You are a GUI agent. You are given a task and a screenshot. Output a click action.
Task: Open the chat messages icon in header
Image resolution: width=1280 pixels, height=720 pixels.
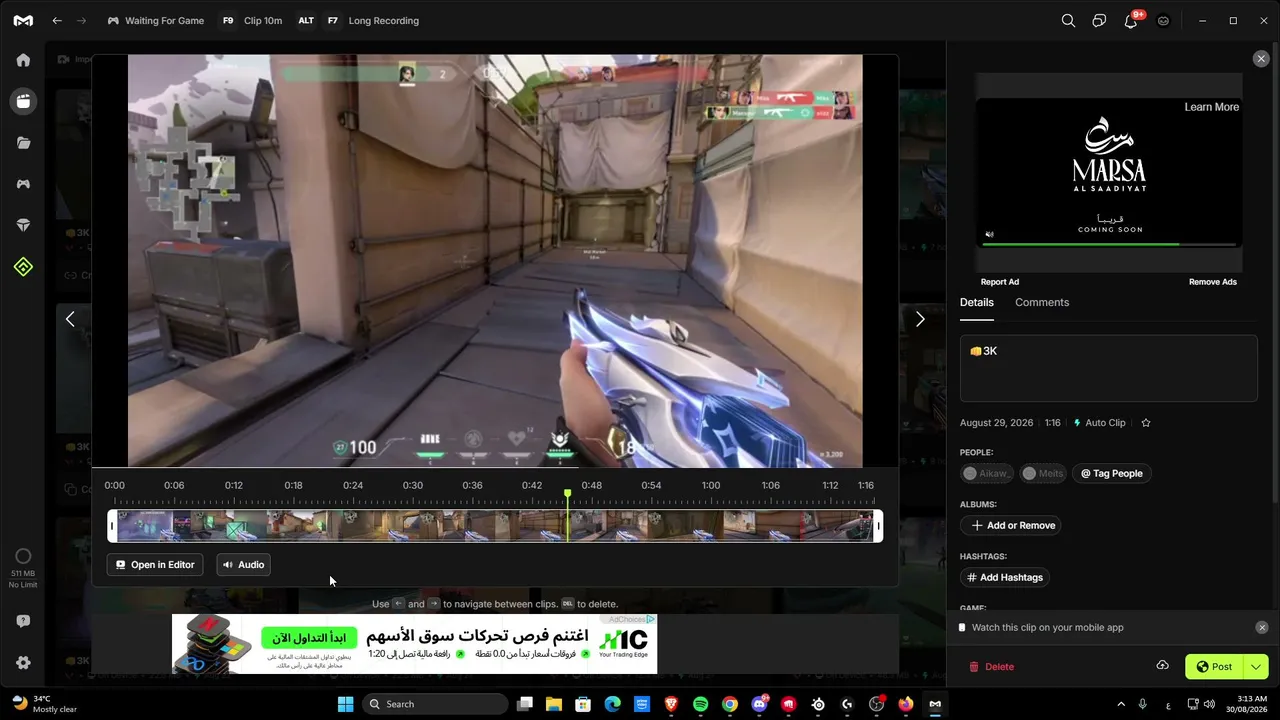click(1099, 20)
